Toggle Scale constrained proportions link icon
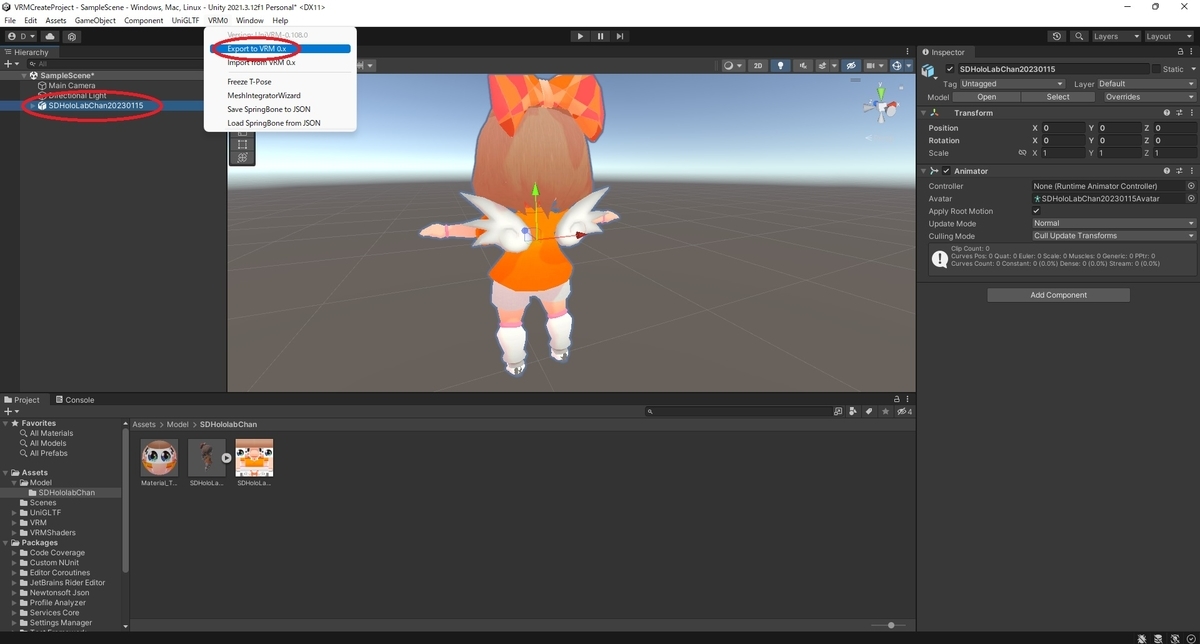This screenshot has height=644, width=1200. (1022, 153)
